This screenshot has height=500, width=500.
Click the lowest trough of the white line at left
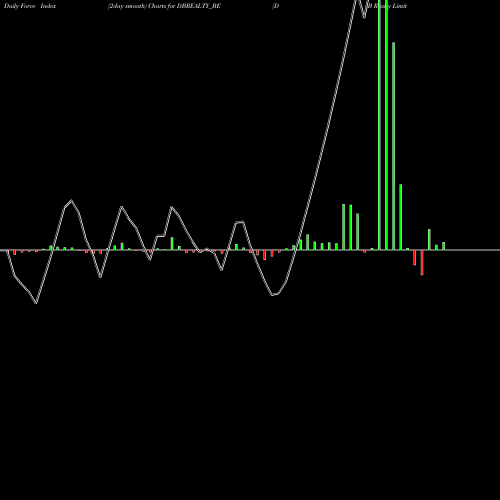[x=36, y=302]
